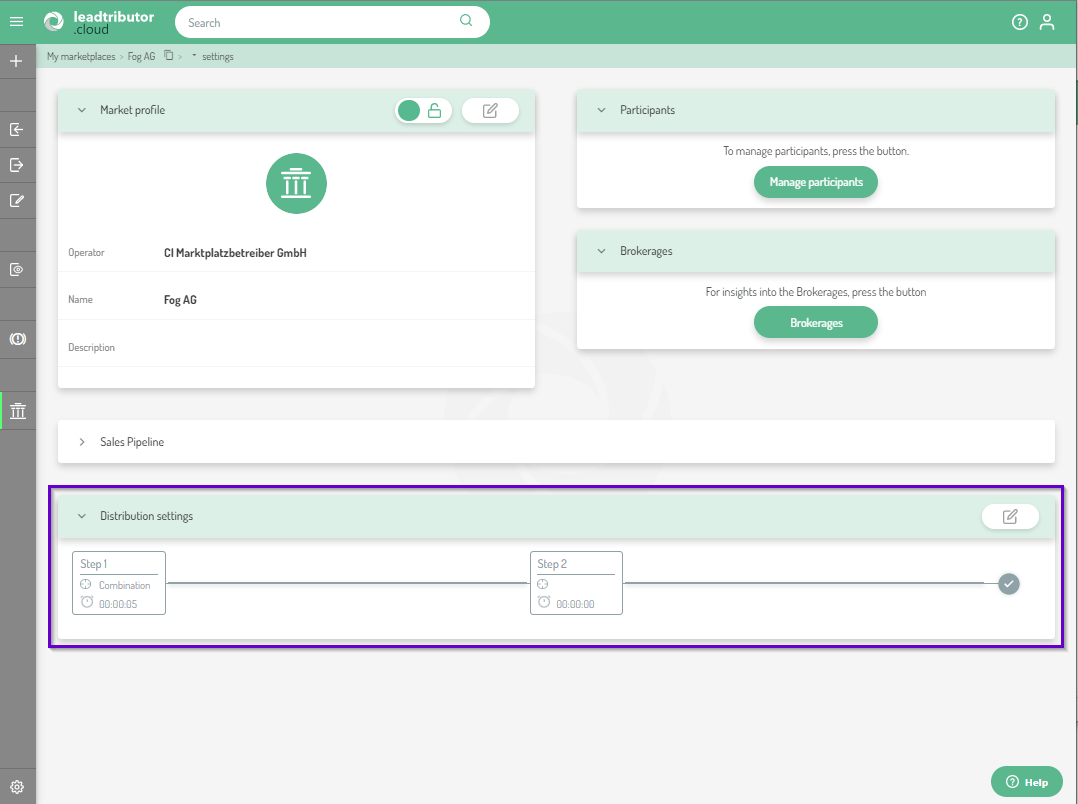1078x804 pixels.
Task: Click the help question mark in header
Action: [1019, 22]
